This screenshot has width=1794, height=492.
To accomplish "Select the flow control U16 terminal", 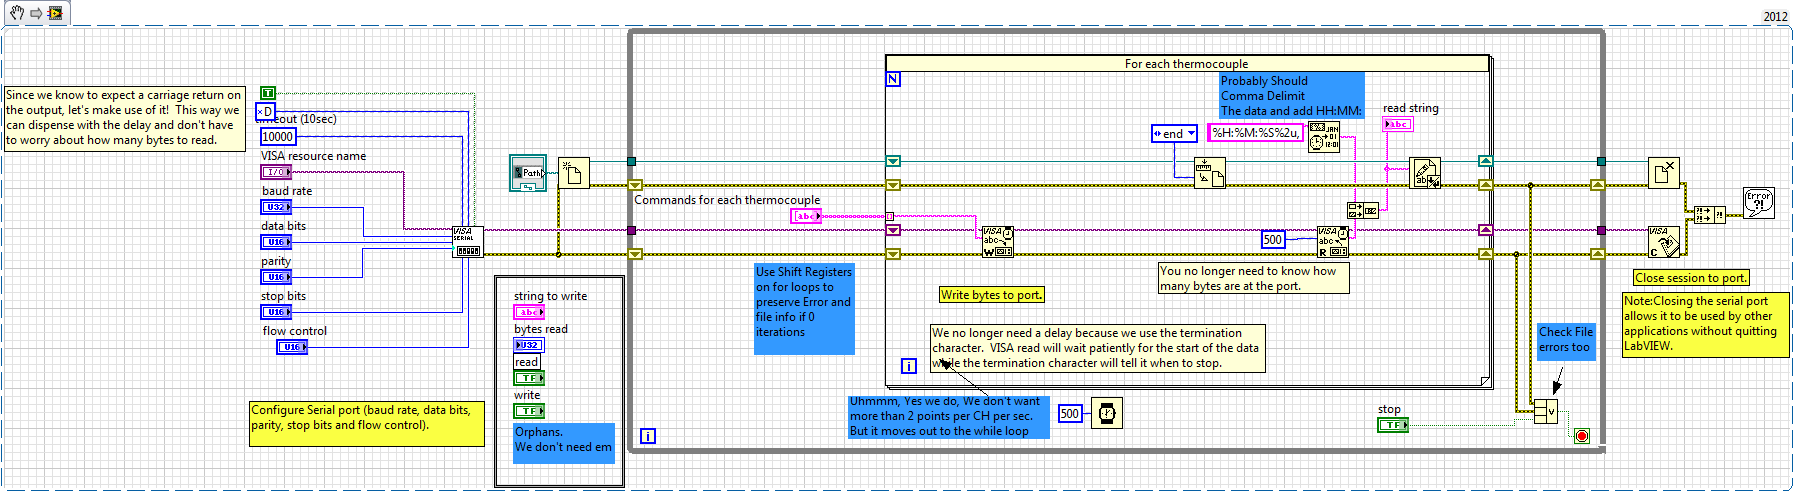I will click(x=292, y=347).
